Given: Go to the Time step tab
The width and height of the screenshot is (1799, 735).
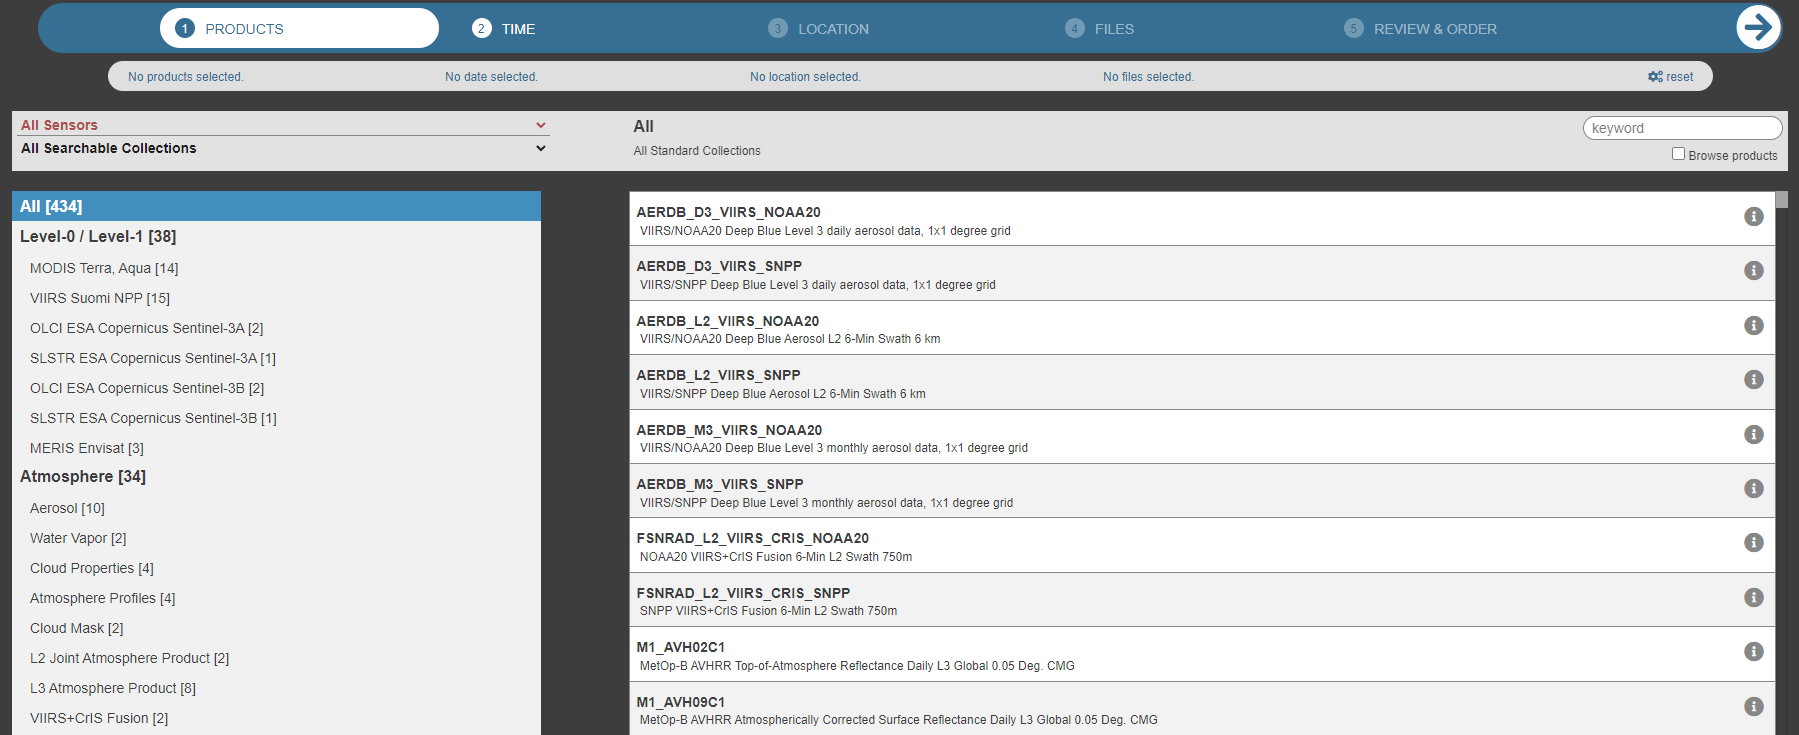Looking at the screenshot, I should coord(504,29).
